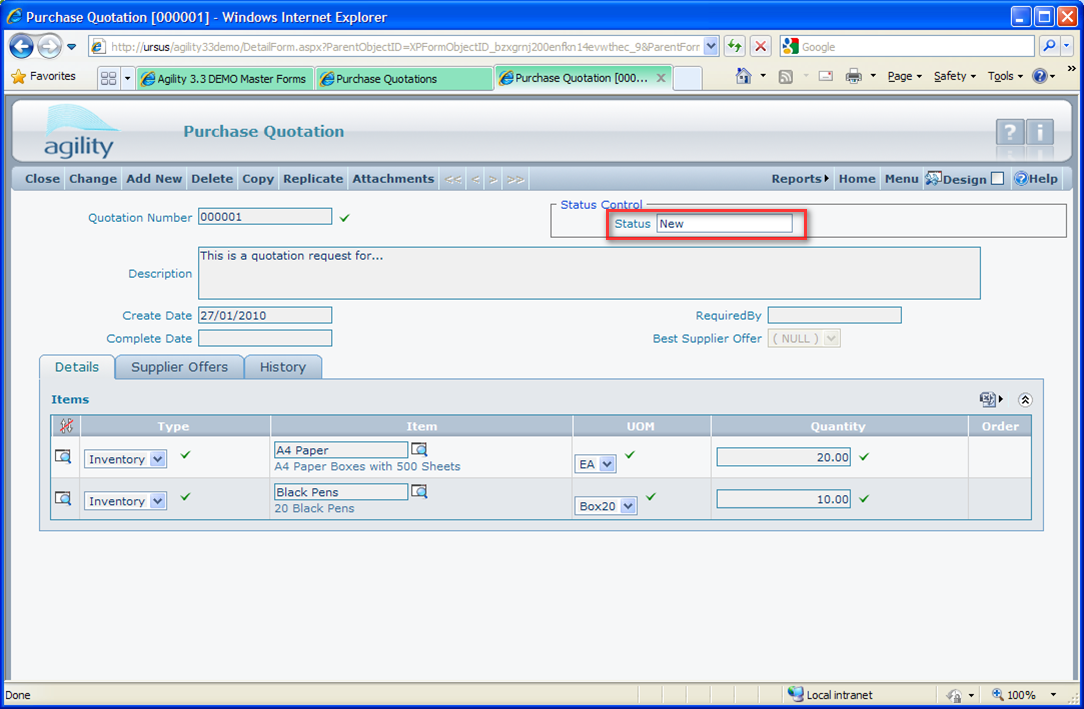Open the browser zoom level dropdown
The height and width of the screenshot is (709, 1084).
[x=1053, y=695]
